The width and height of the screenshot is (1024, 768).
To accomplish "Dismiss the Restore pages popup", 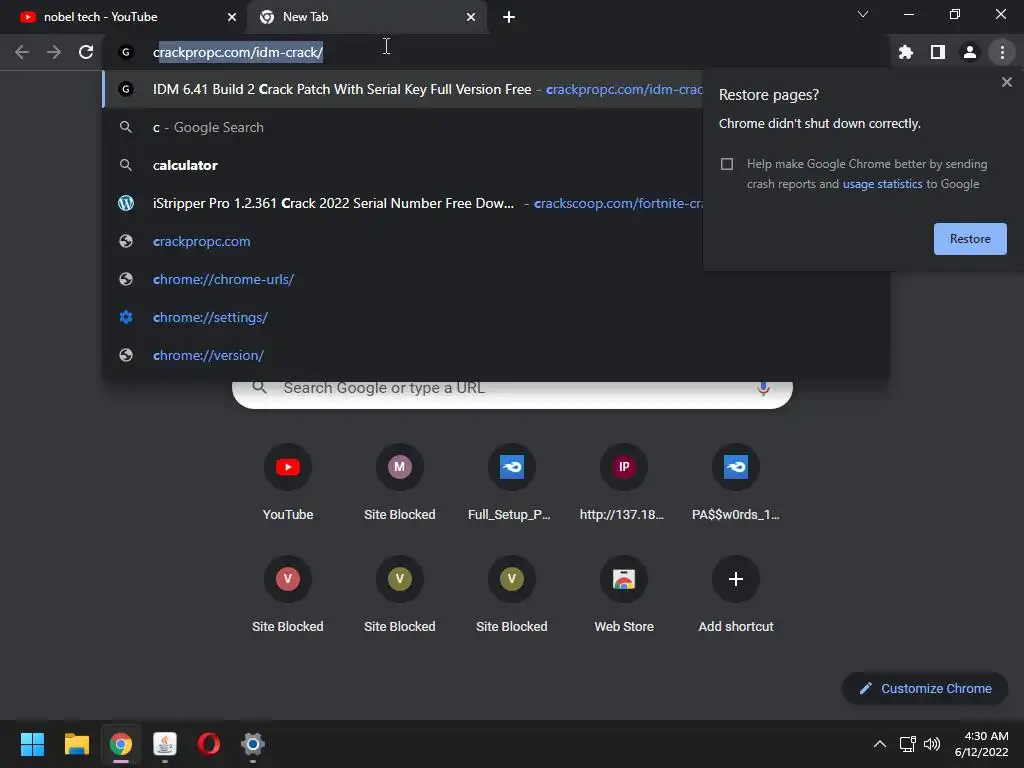I will coord(1006,82).
